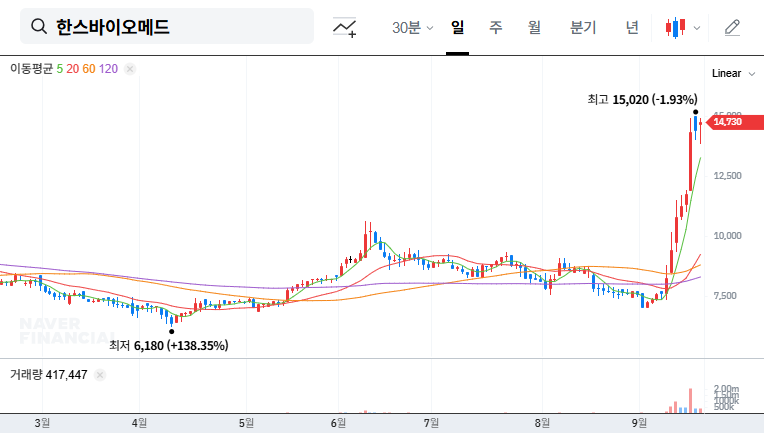Click the 7월 axis label
The width and height of the screenshot is (764, 433).
[431, 423]
